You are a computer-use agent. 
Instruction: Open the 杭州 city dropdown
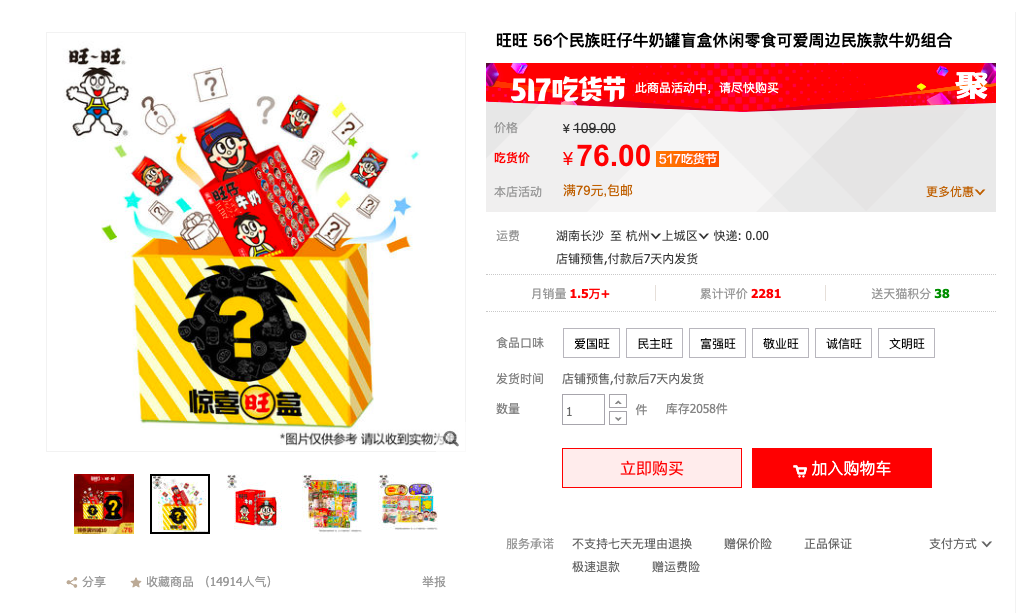[643, 236]
